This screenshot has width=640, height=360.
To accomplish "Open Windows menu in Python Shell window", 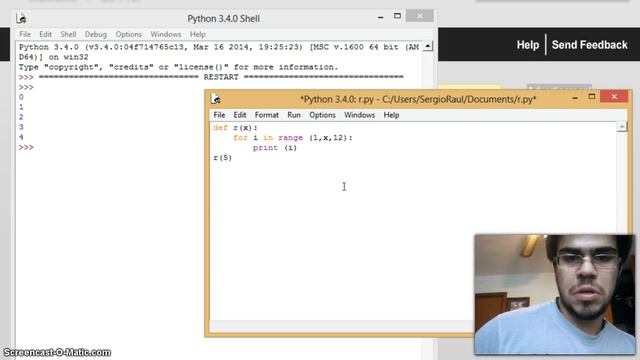I will pyautogui.click(x=166, y=34).
